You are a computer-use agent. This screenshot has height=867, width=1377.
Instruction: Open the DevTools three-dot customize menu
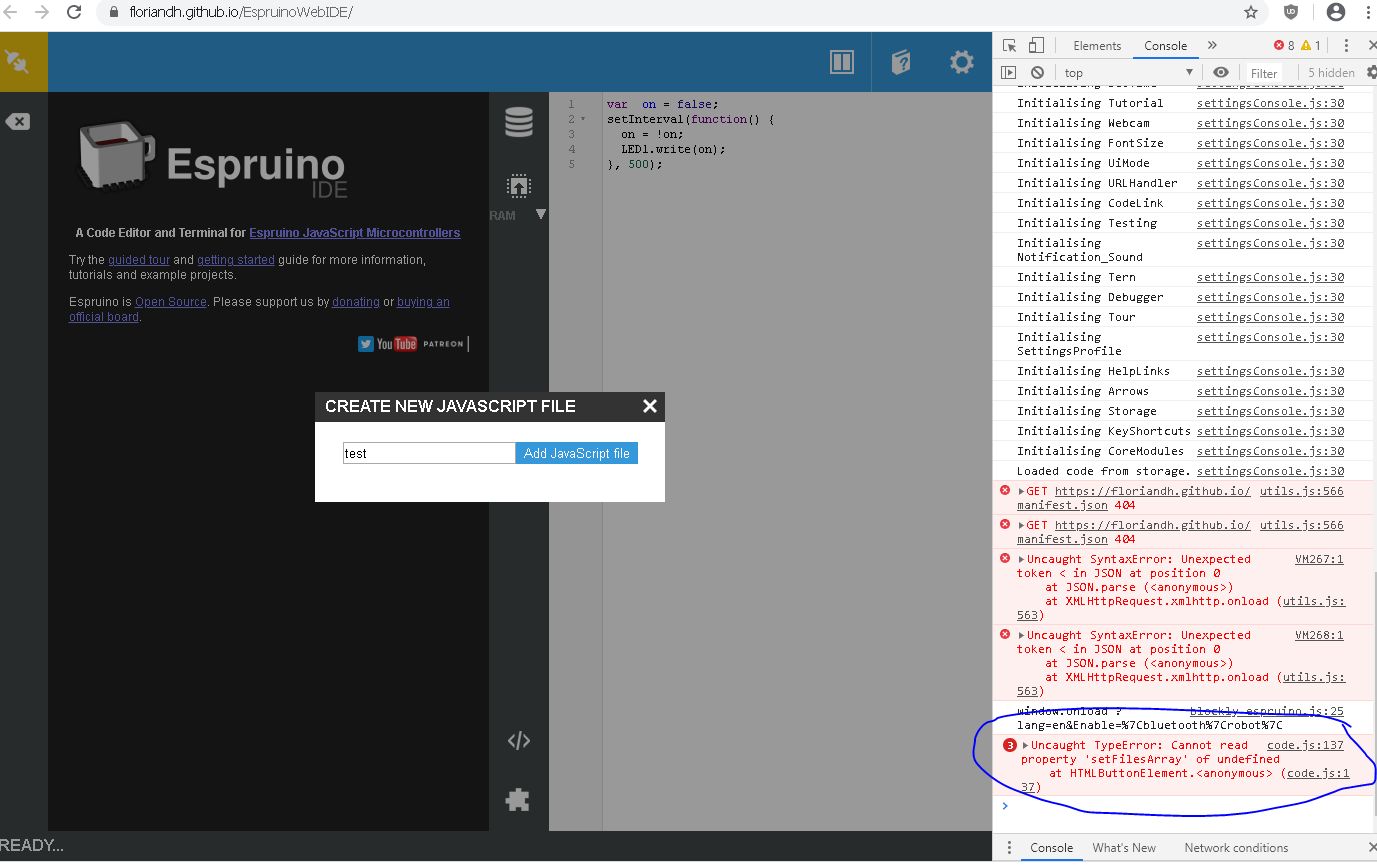[1347, 45]
